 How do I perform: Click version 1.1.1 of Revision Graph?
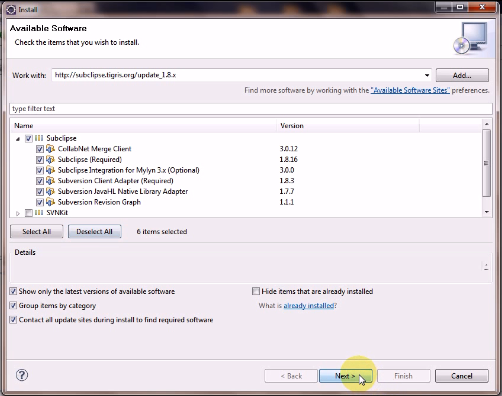click(287, 202)
